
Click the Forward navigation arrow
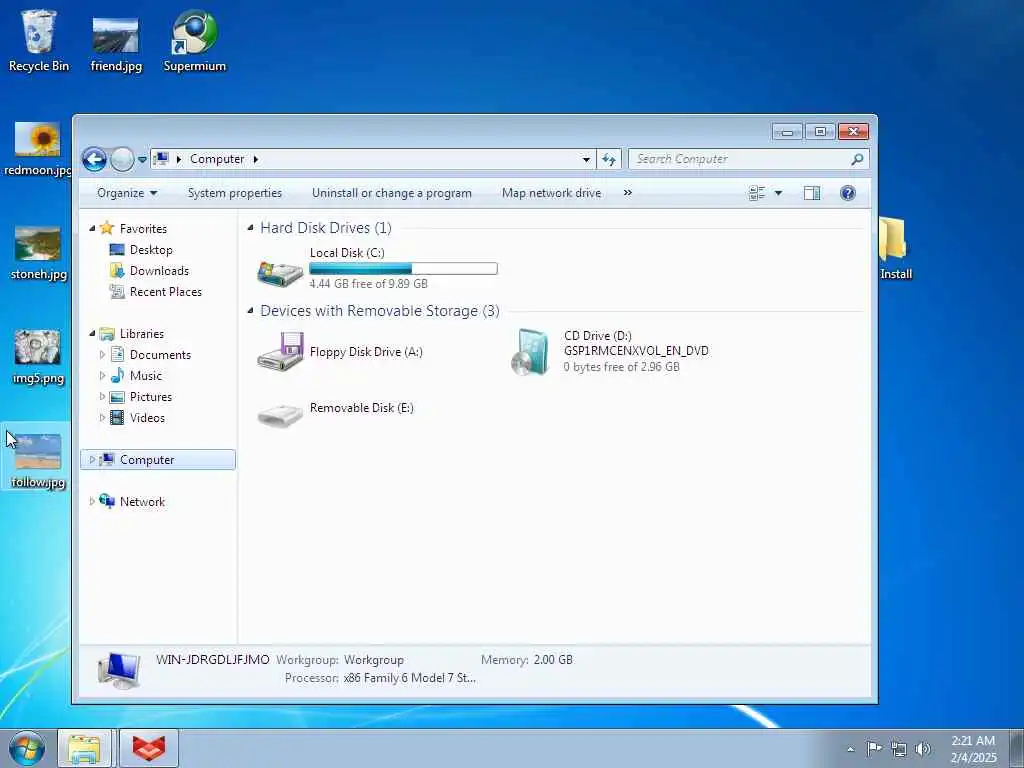pos(122,159)
